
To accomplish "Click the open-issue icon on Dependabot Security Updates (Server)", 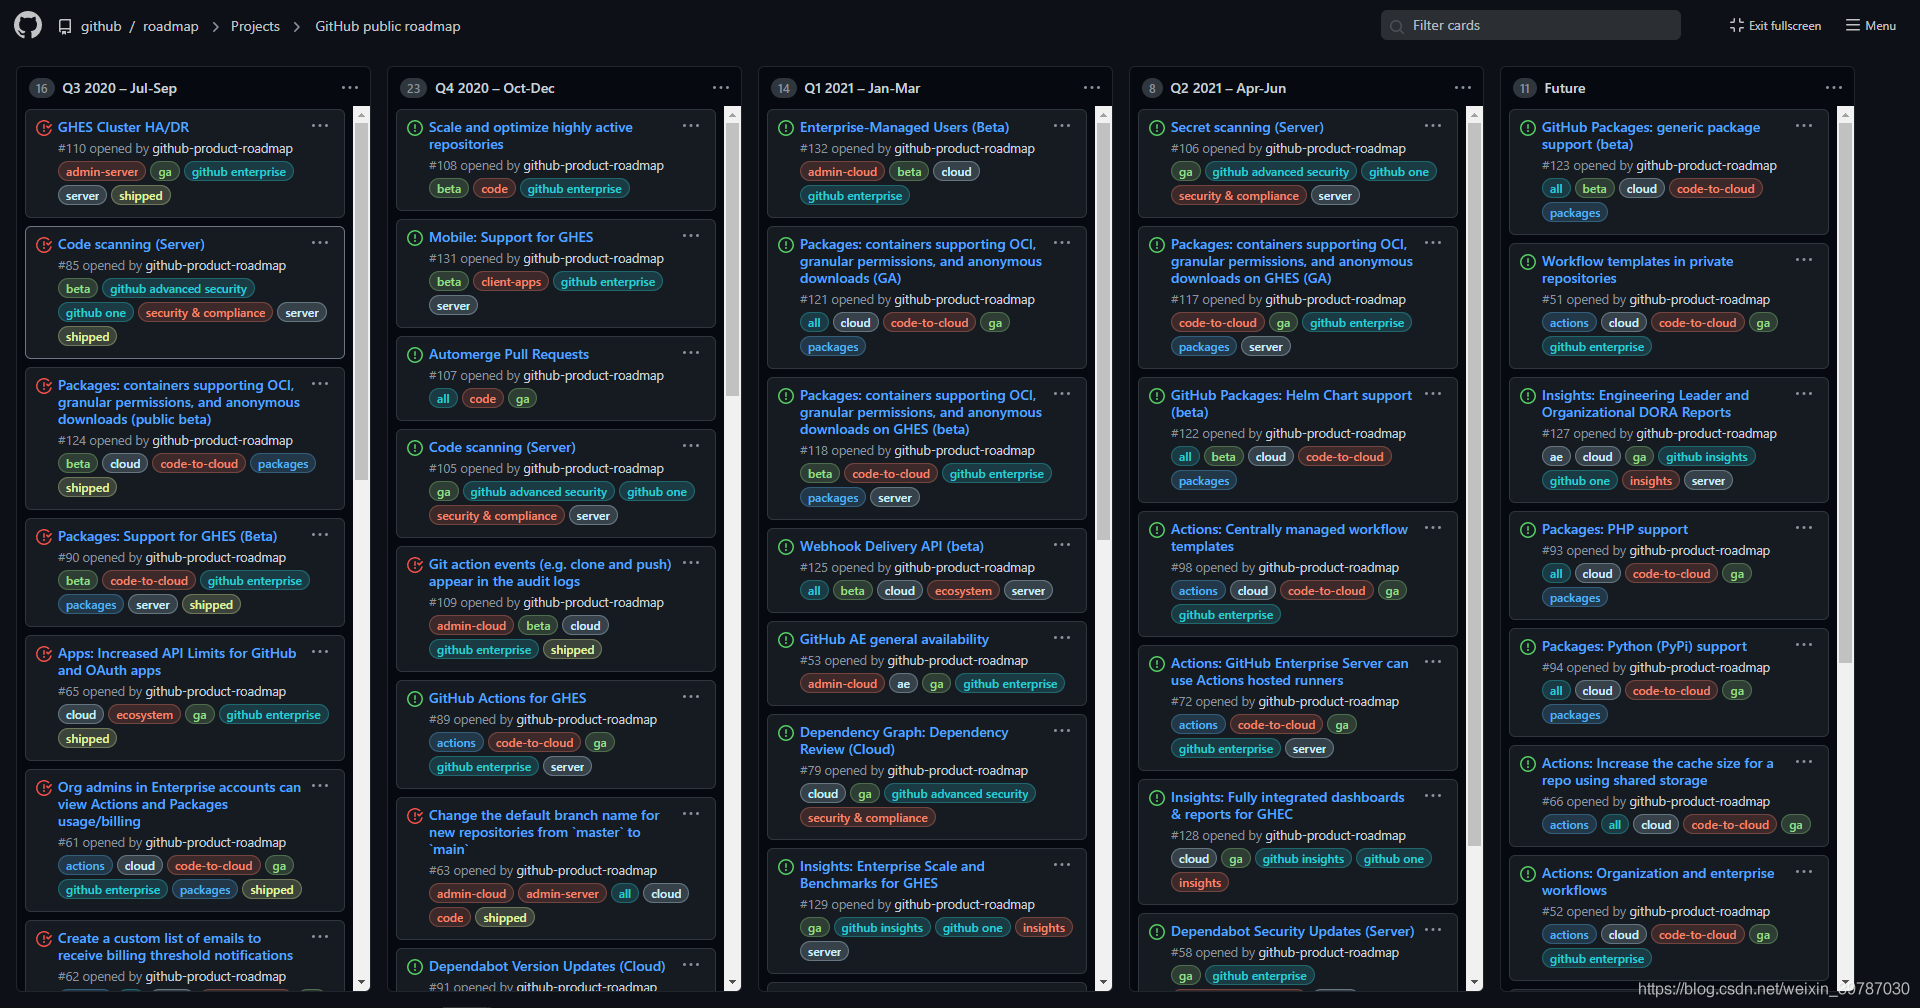I will point(1157,932).
